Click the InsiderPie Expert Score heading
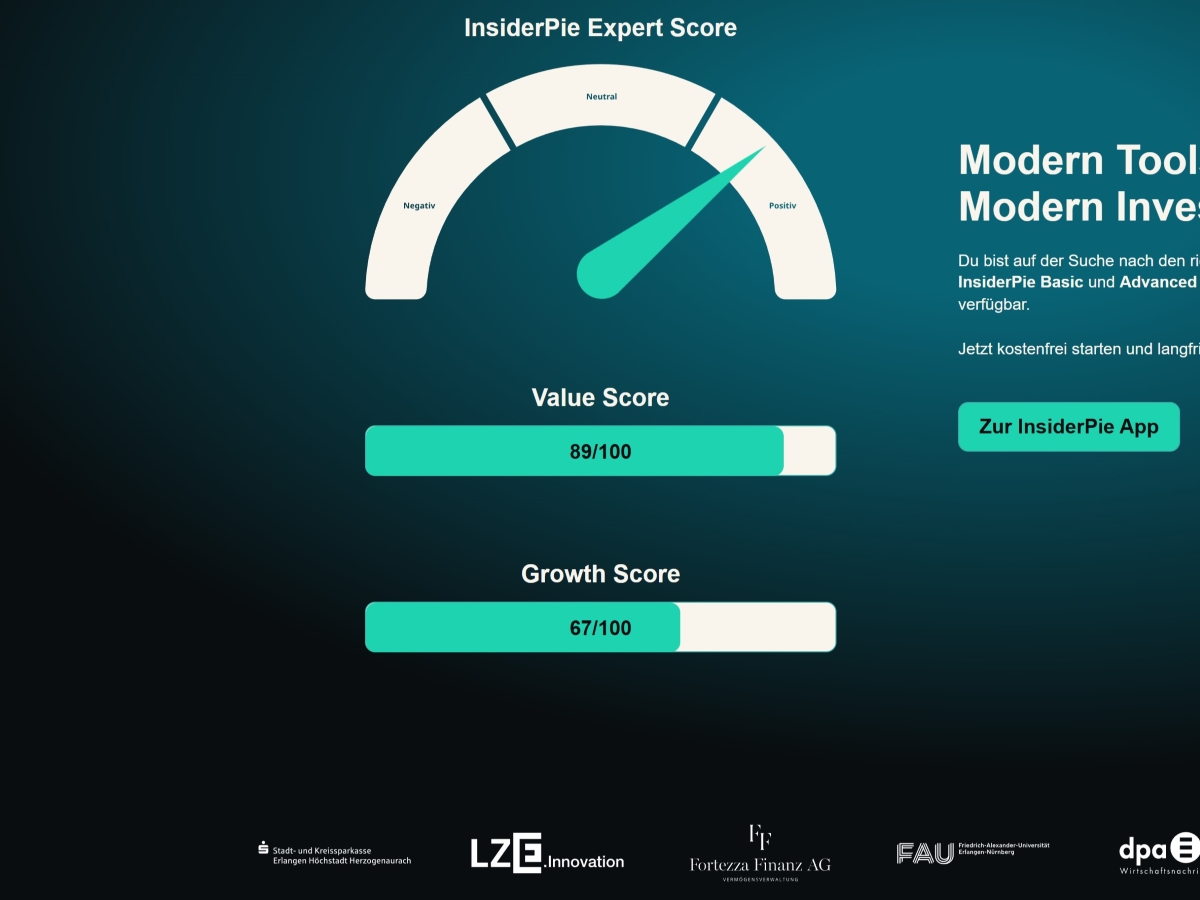The image size is (1200, 900). tap(600, 28)
